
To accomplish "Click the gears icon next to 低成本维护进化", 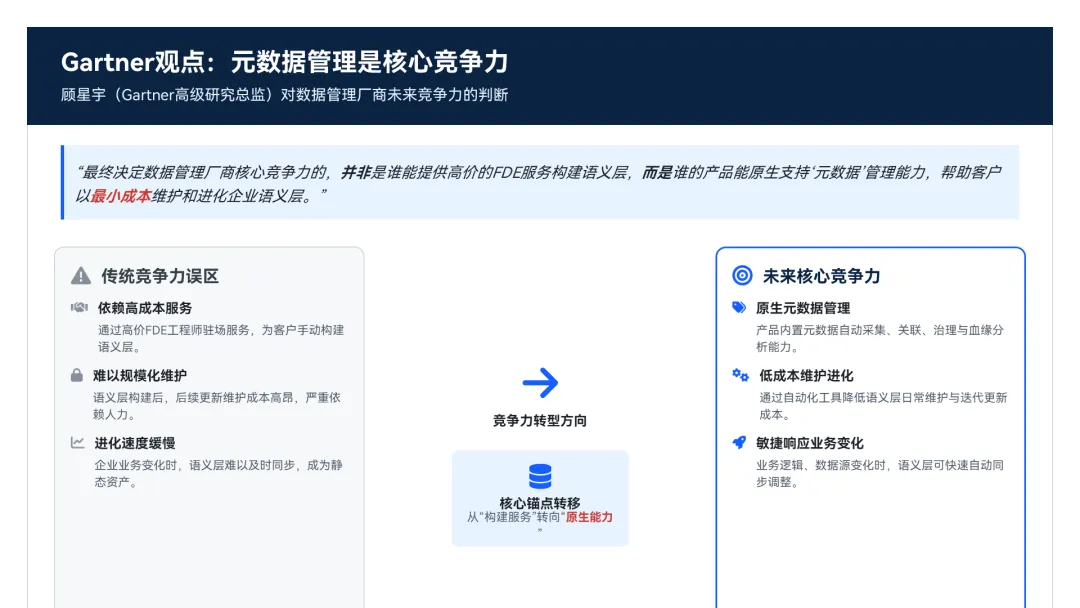I will click(x=740, y=375).
